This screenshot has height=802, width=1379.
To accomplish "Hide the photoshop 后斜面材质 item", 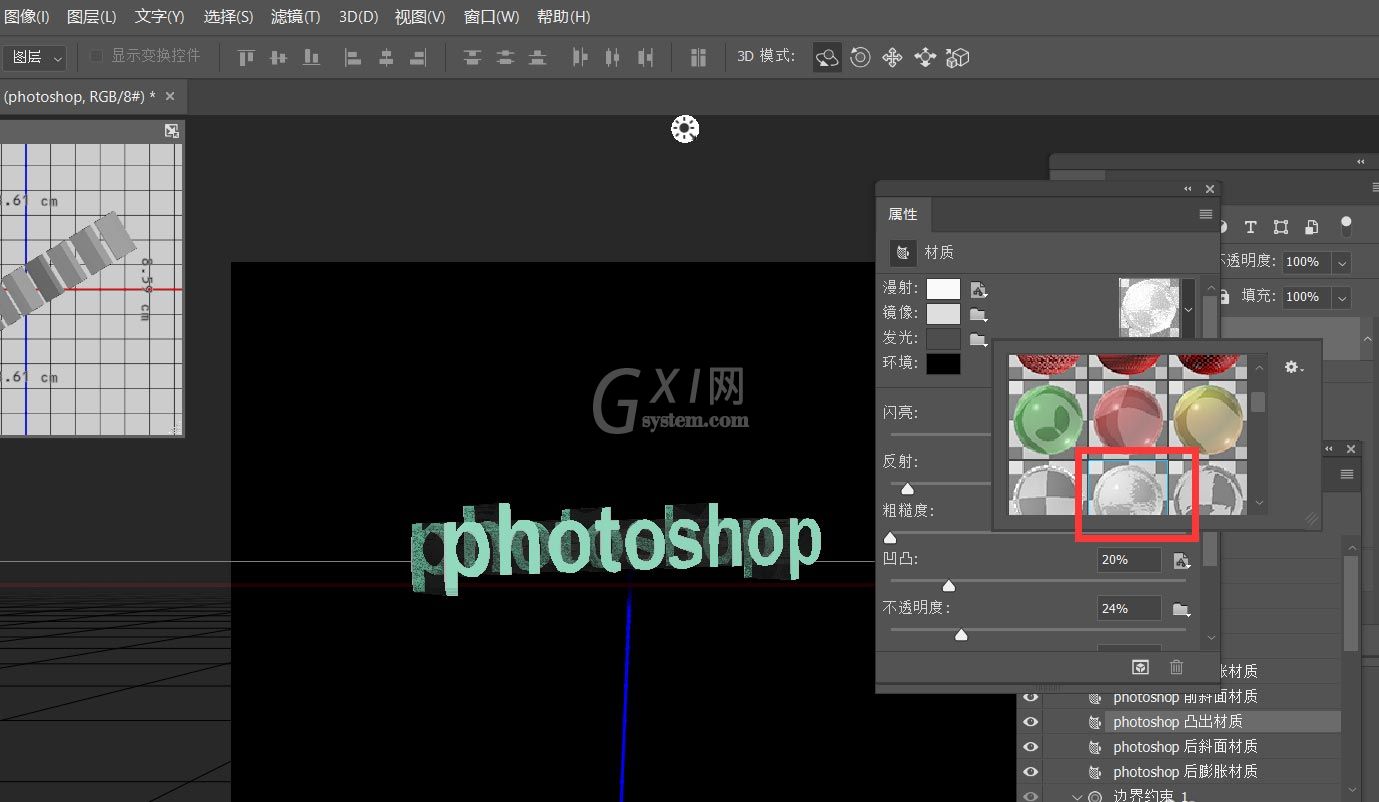I will [1030, 747].
